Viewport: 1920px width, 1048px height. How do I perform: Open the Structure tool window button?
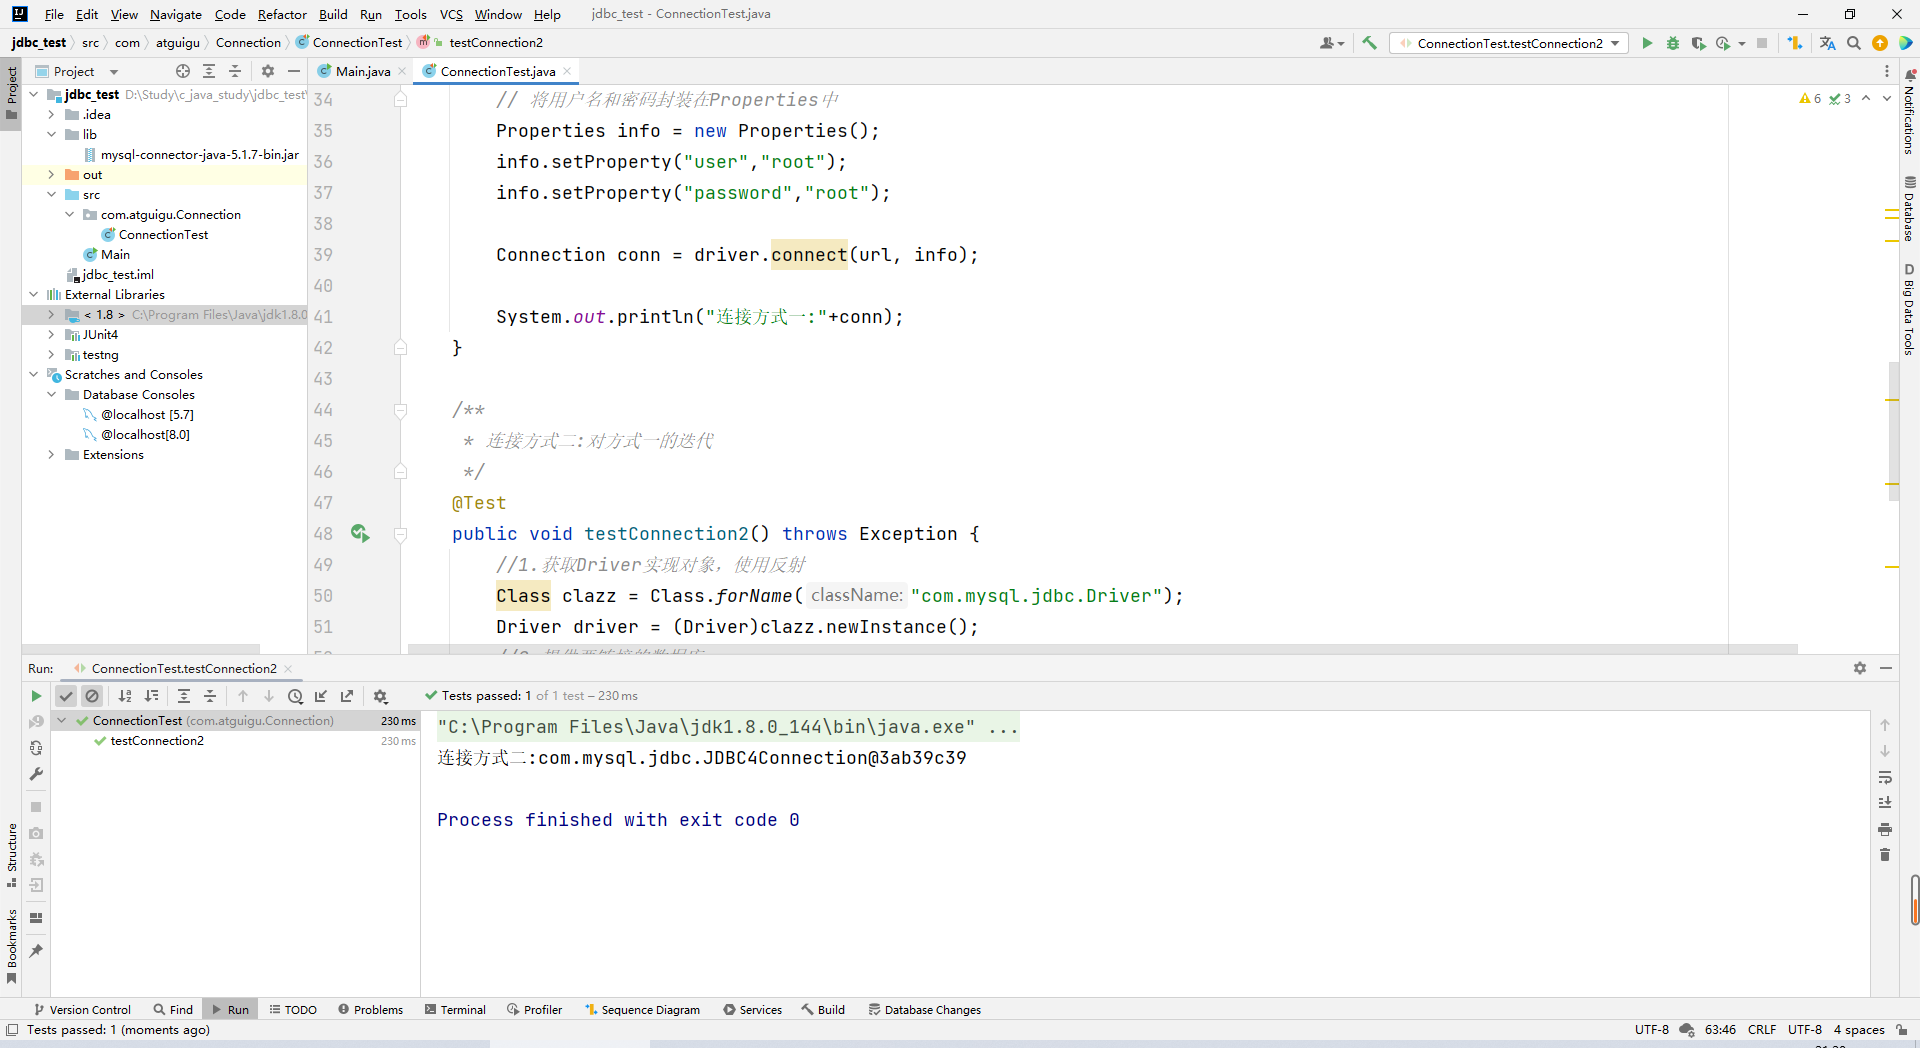click(12, 855)
